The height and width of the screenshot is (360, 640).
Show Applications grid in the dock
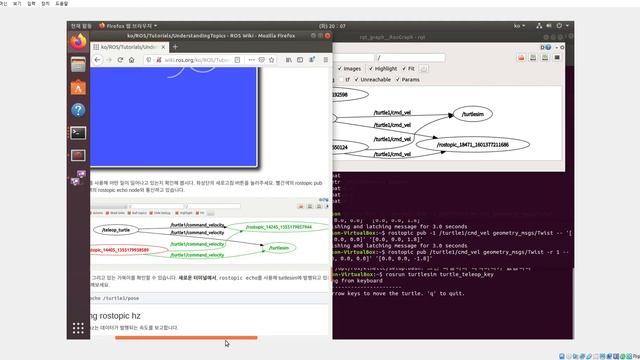coord(78,328)
